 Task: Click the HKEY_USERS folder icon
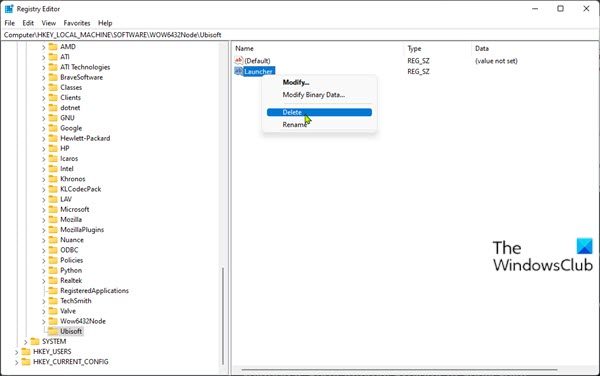click(26, 352)
